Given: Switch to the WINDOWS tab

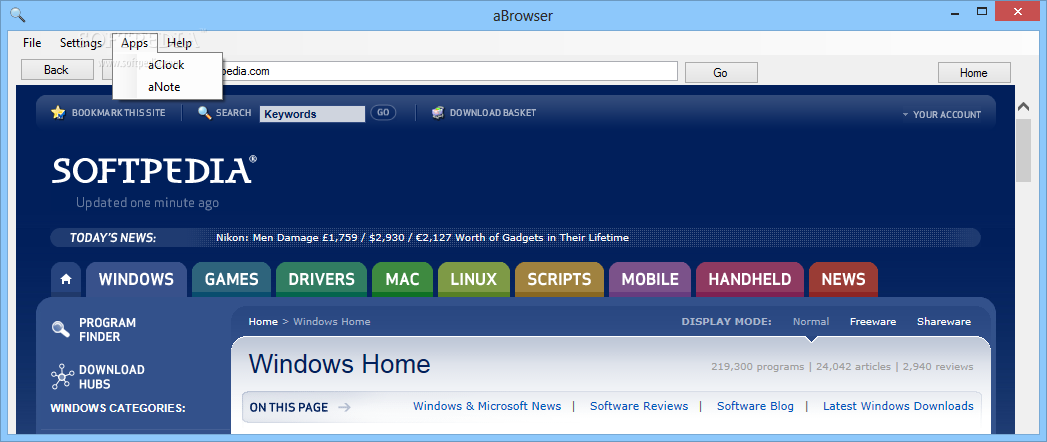Looking at the screenshot, I should 136,280.
